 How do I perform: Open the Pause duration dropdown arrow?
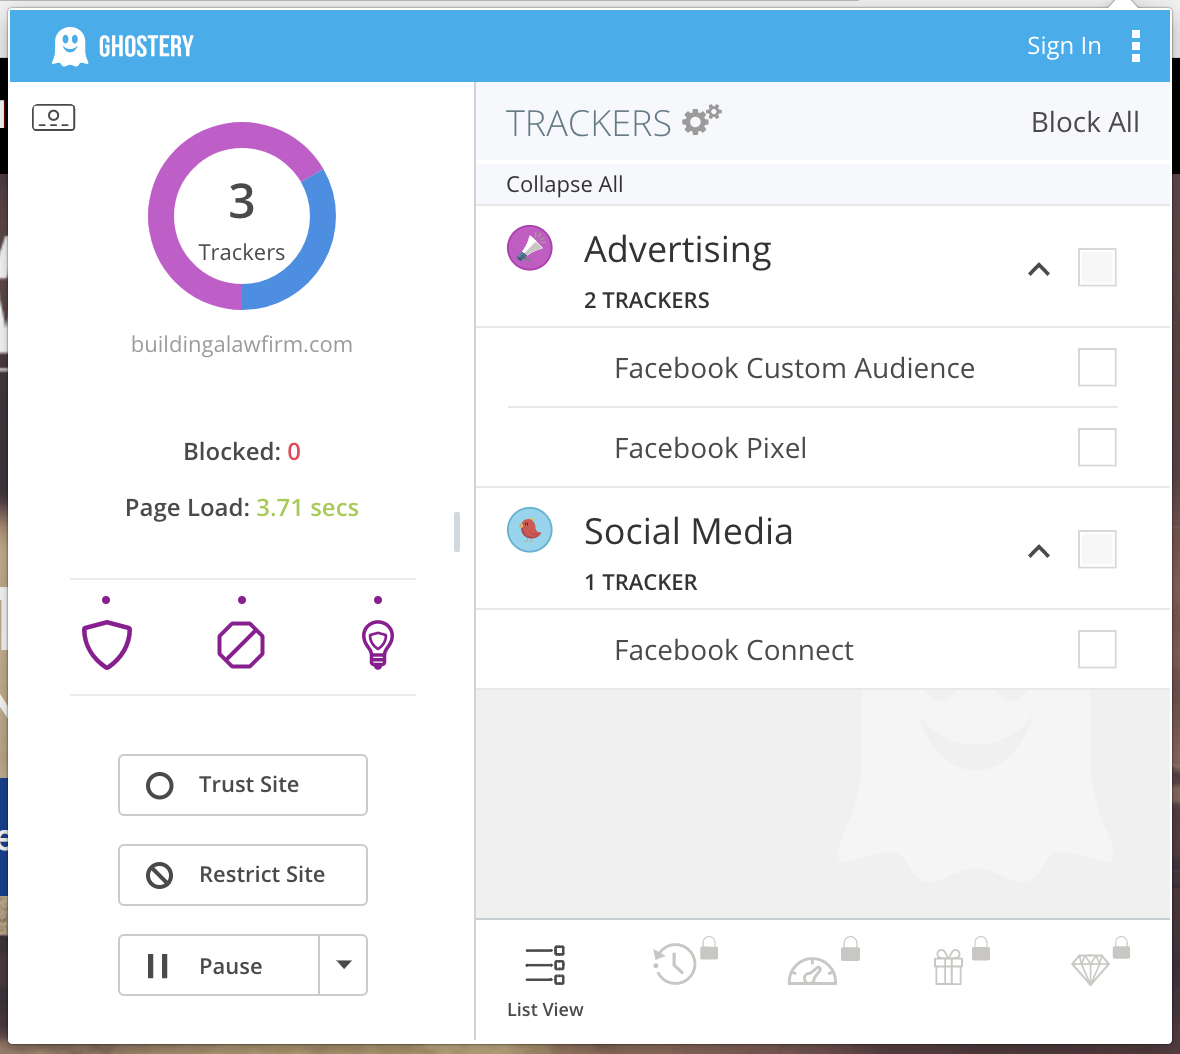click(344, 965)
